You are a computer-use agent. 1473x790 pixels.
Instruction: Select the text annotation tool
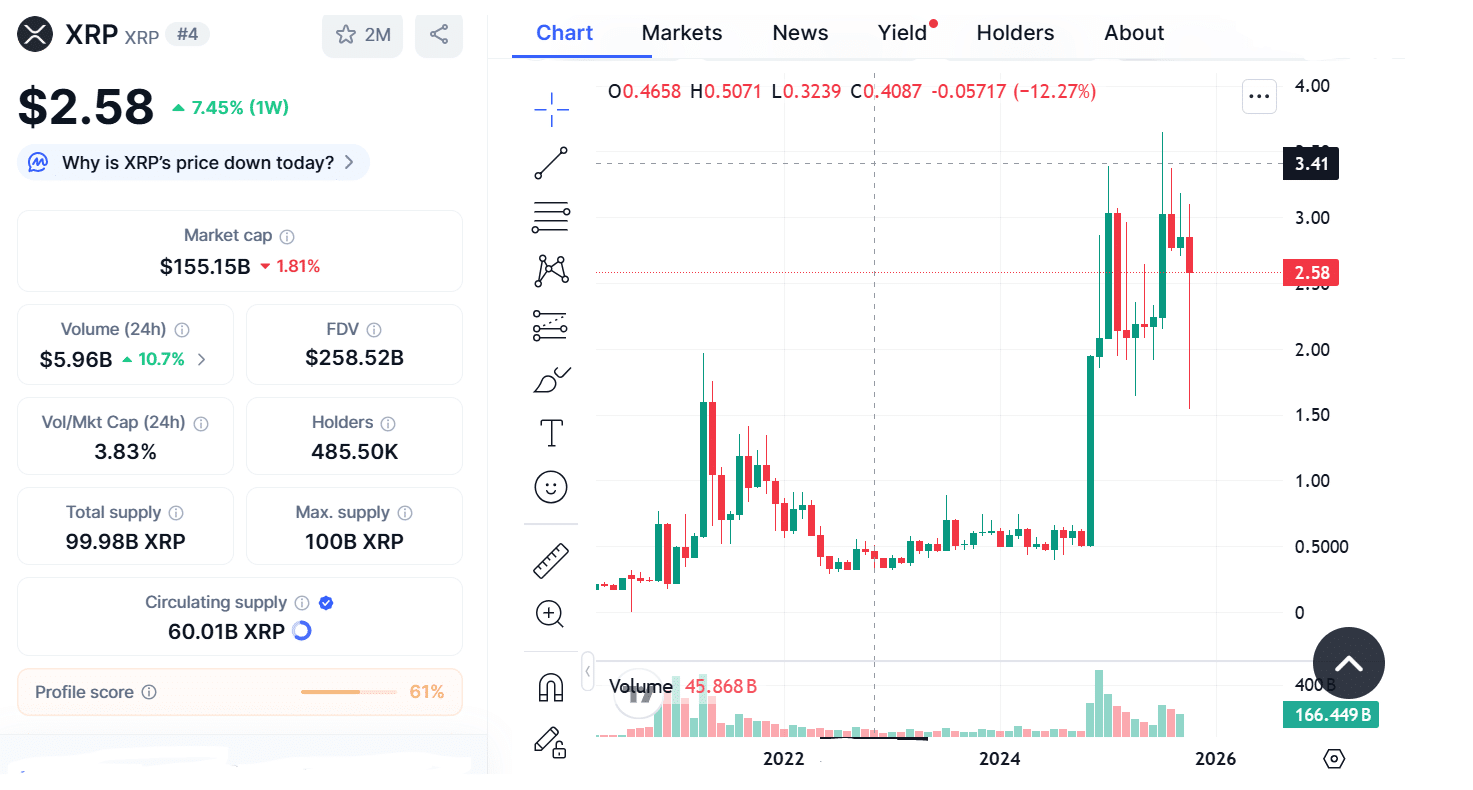click(550, 432)
